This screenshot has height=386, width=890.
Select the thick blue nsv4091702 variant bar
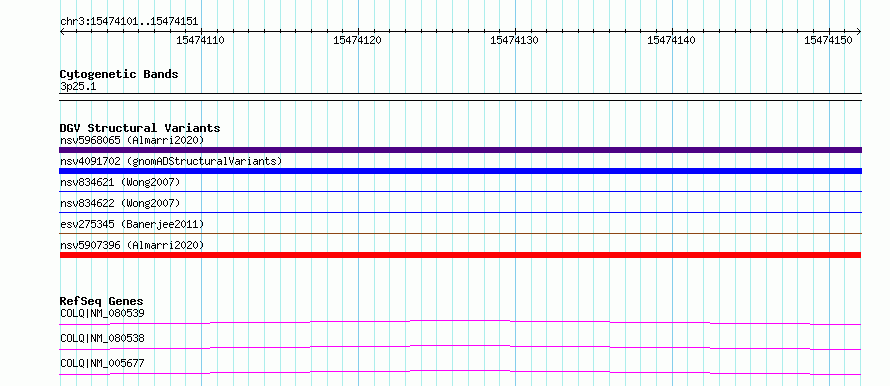tap(460, 171)
